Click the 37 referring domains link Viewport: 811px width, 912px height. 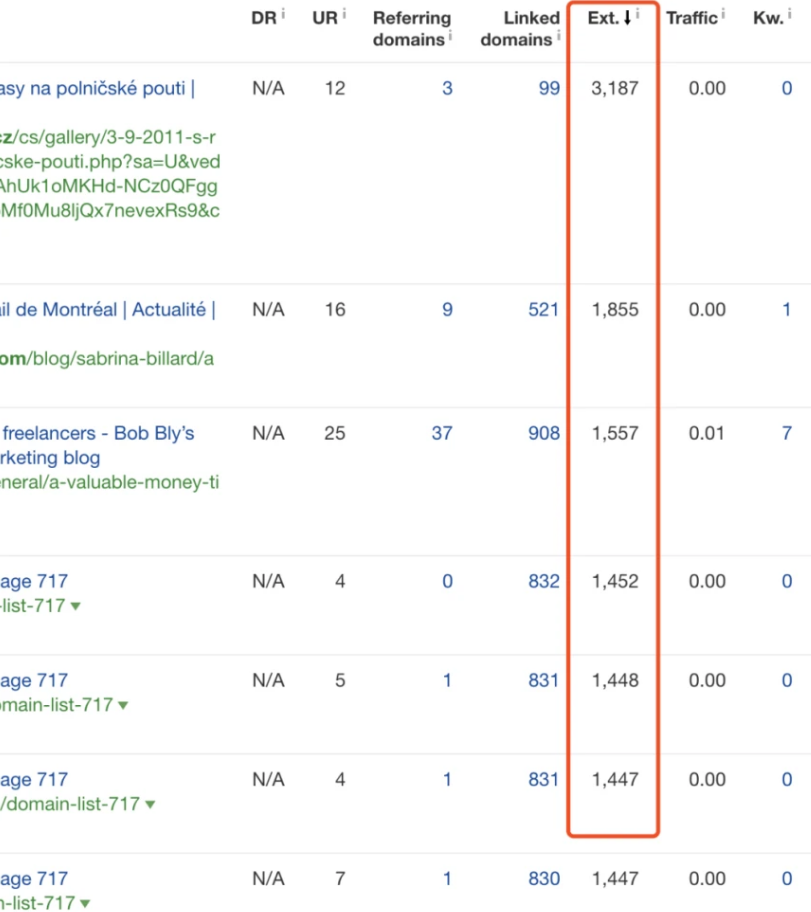441,433
